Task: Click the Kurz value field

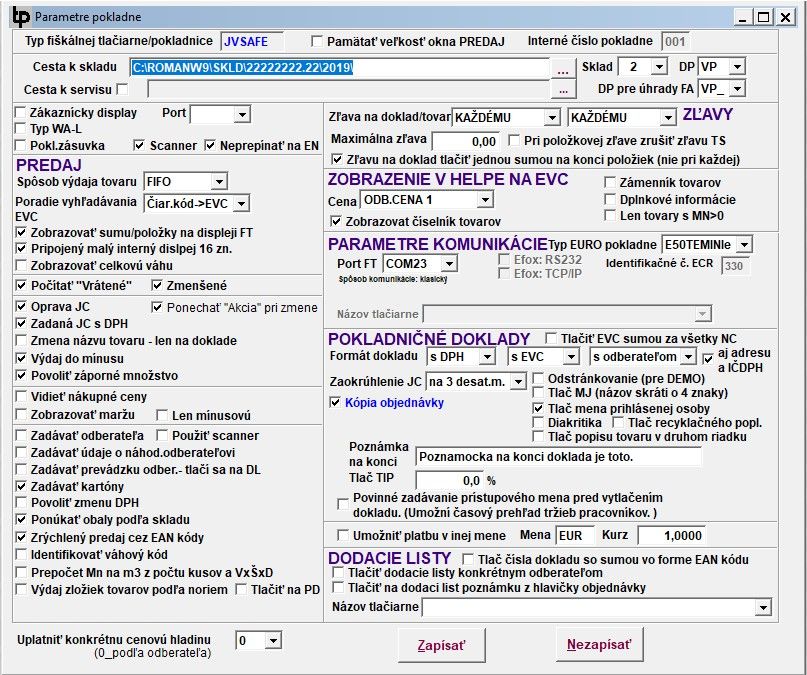Action: click(x=672, y=536)
